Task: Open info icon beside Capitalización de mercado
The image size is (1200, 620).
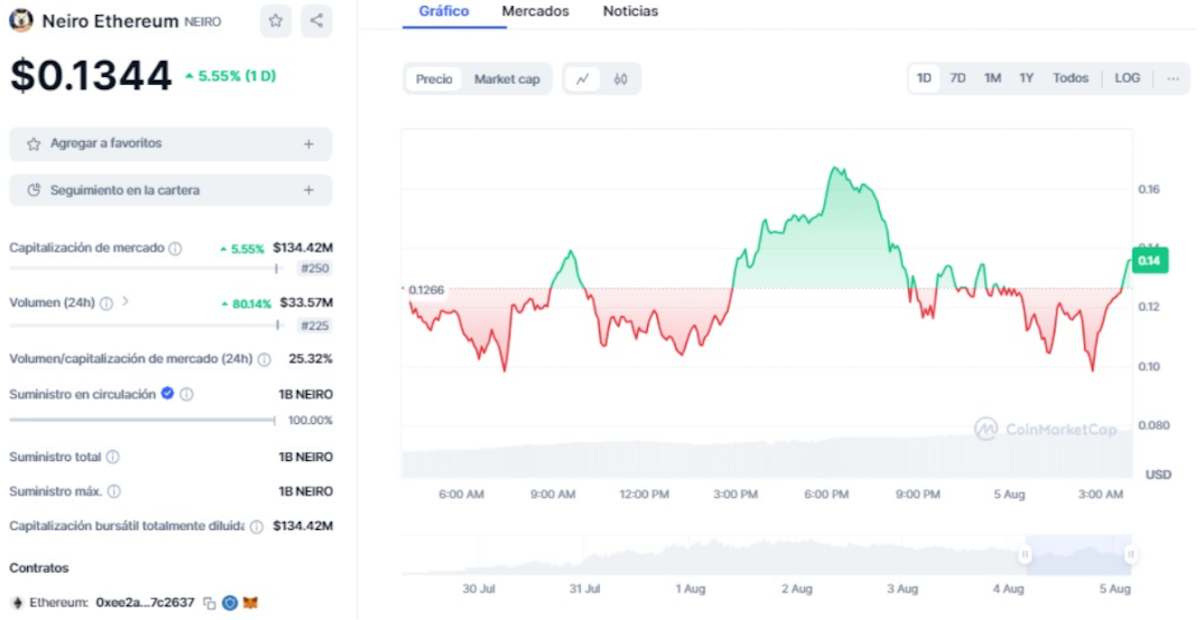Action: [175, 248]
